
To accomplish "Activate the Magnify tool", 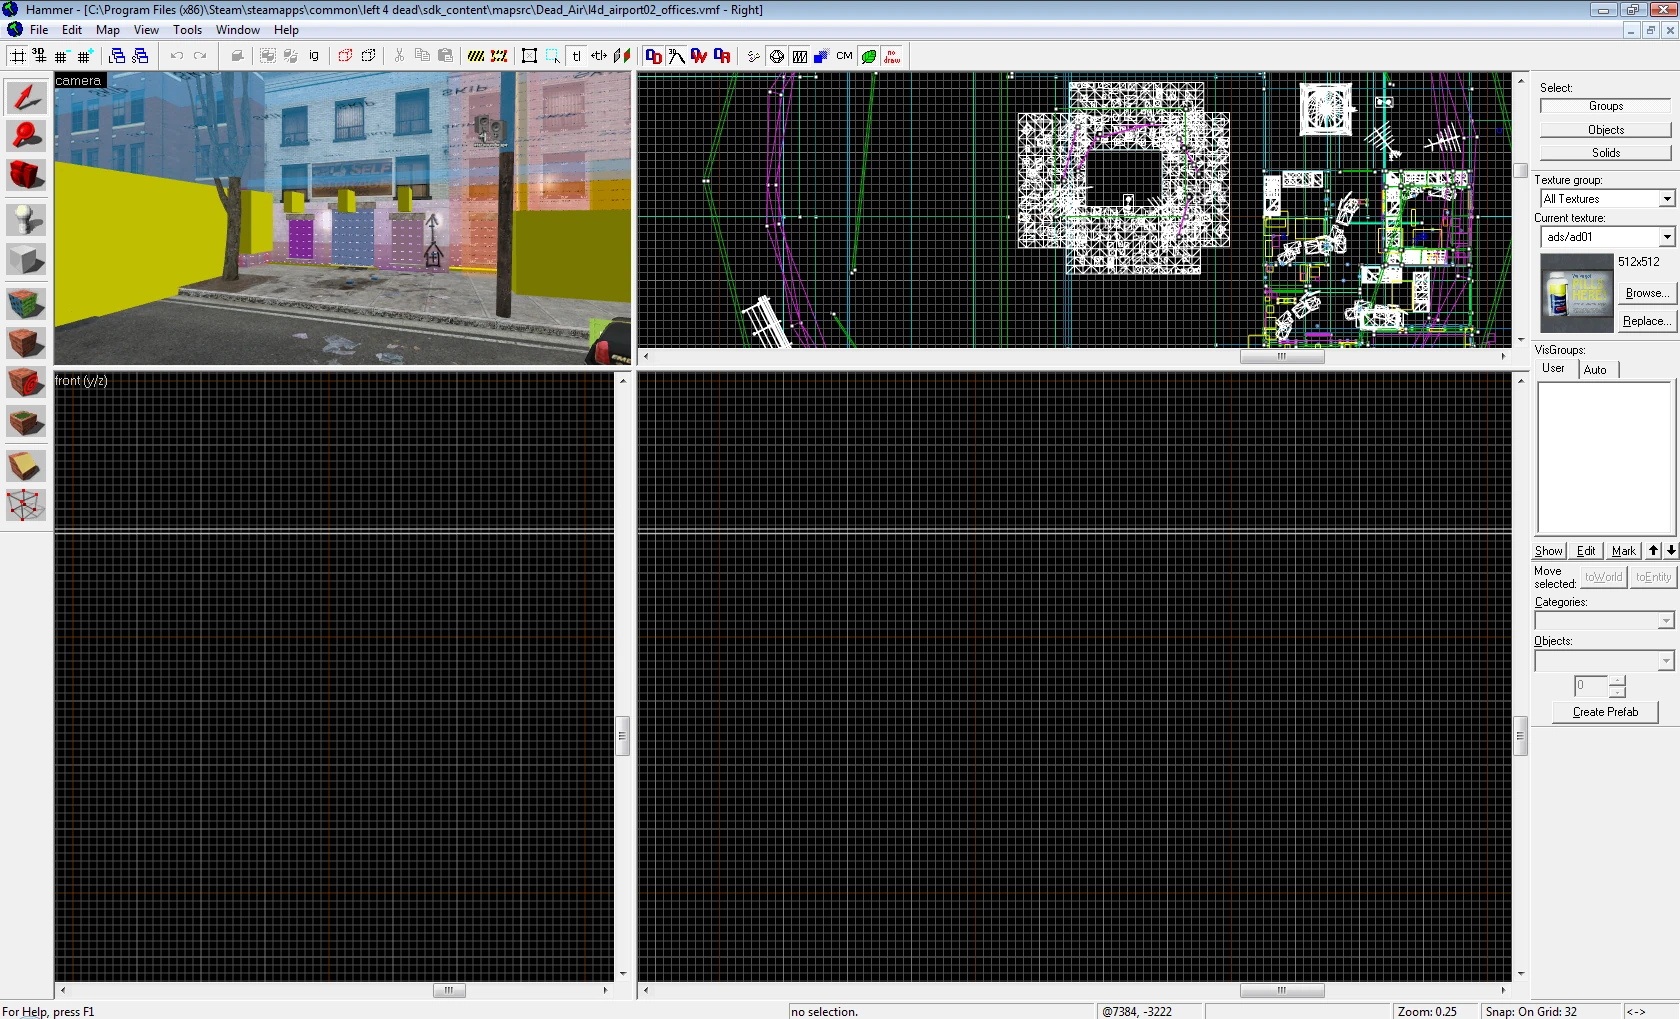I will (x=26, y=136).
